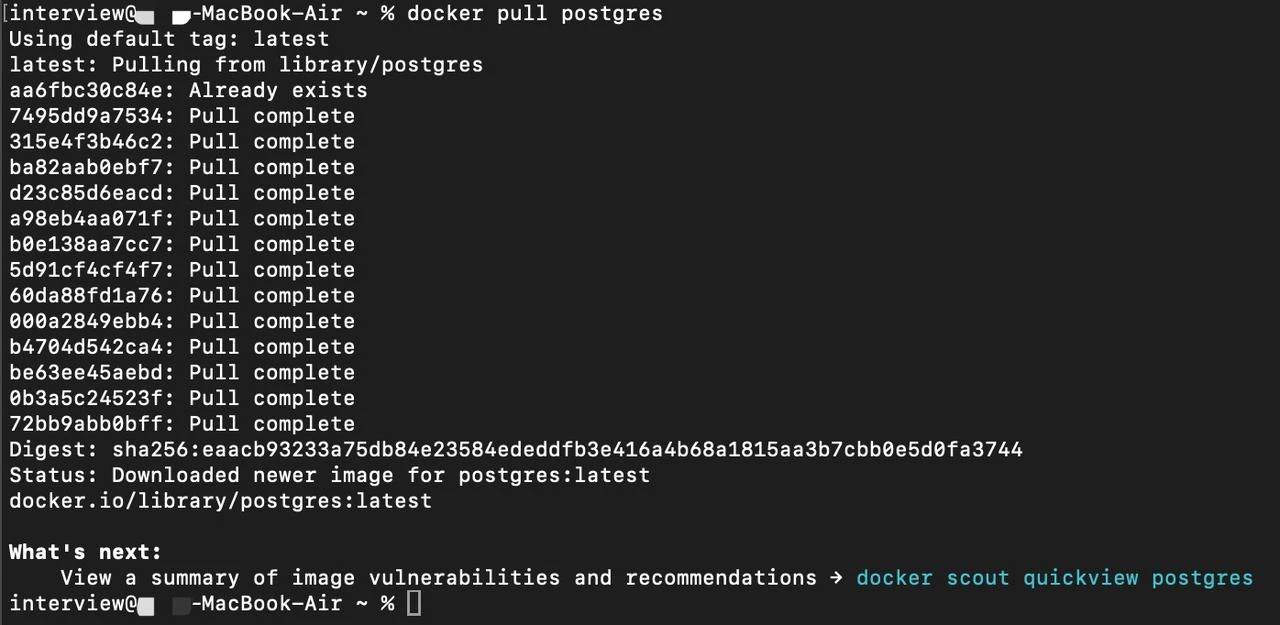Viewport: 1280px width, 625px height.
Task: Click layer aa6fbc30c84e "Already exists" line
Action: 188,91
